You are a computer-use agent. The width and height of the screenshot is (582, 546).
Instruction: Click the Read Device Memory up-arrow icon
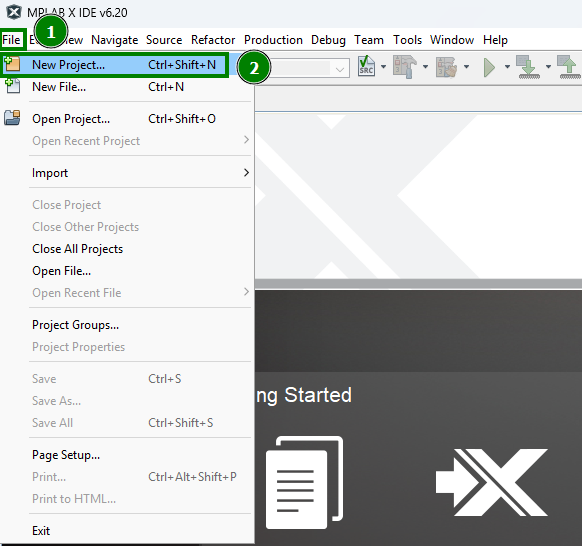point(569,67)
